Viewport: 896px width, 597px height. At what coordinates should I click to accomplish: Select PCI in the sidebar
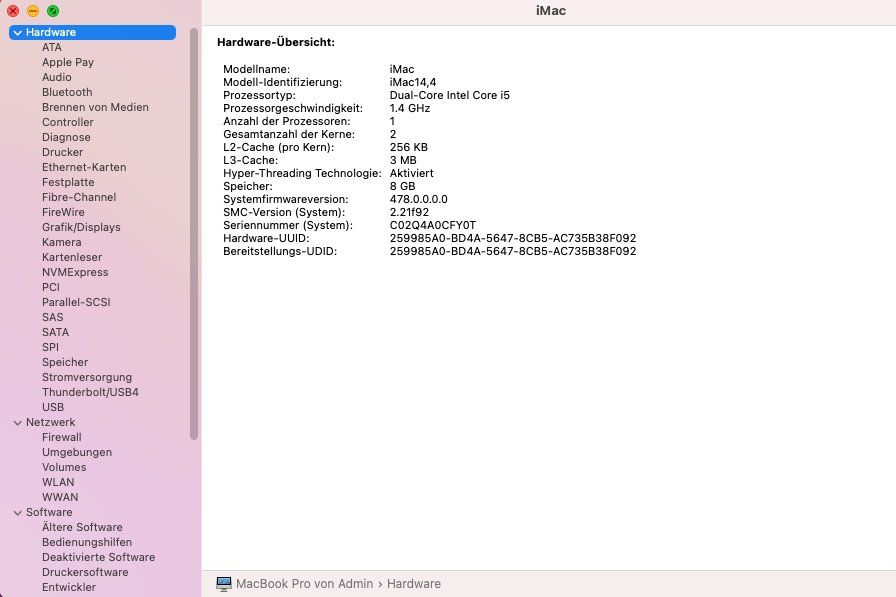point(50,287)
